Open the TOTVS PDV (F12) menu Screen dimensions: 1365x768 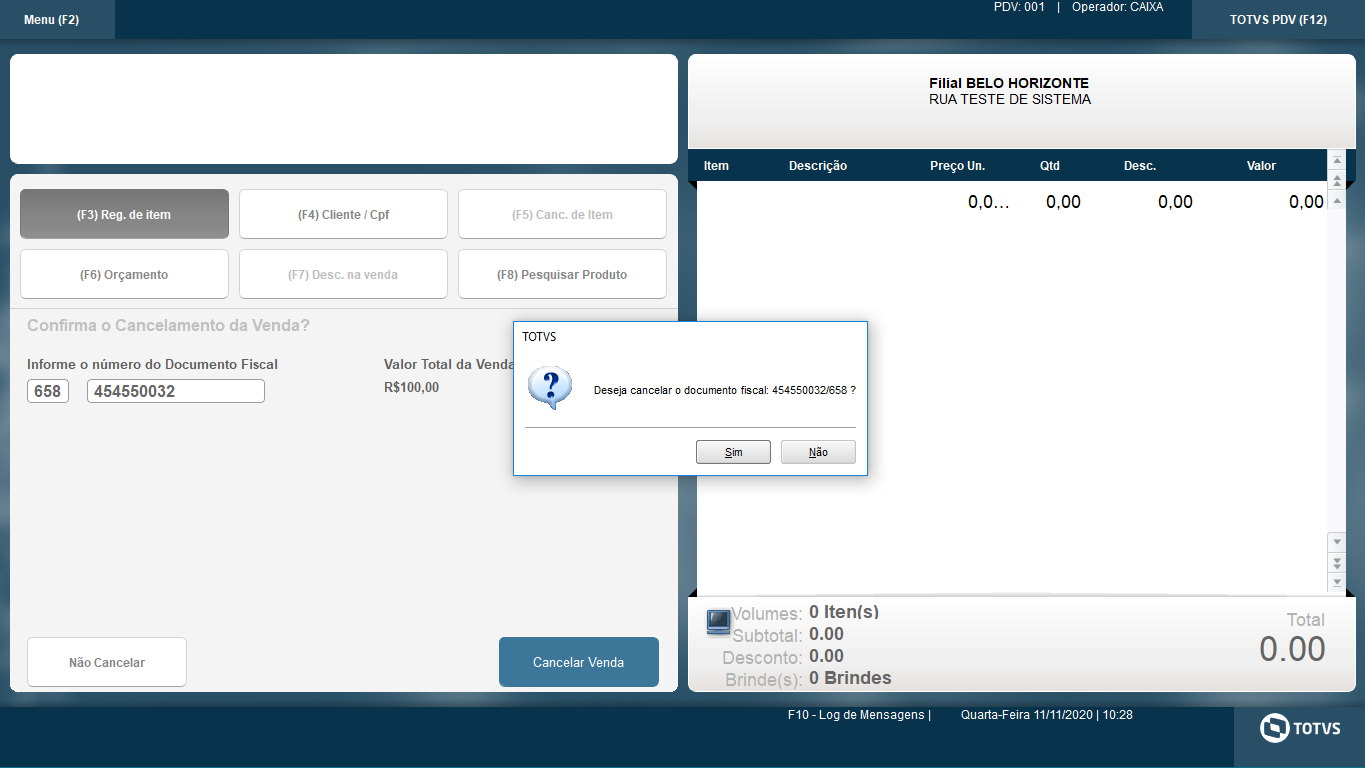click(1278, 20)
